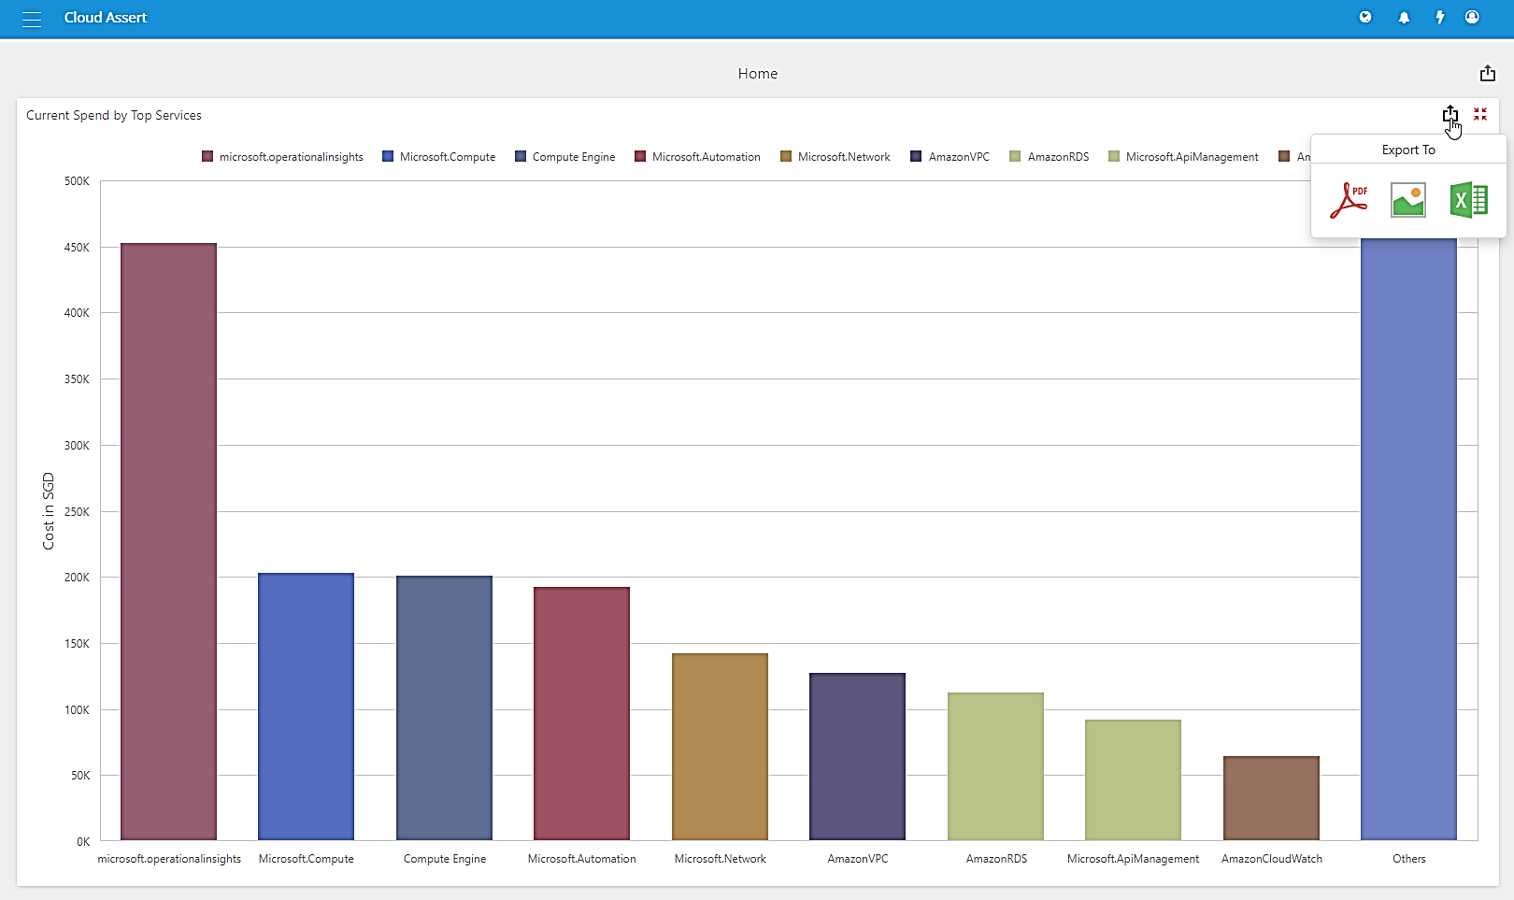Click the 'Current Spend by Top Services' title
1514x900 pixels.
click(114, 115)
